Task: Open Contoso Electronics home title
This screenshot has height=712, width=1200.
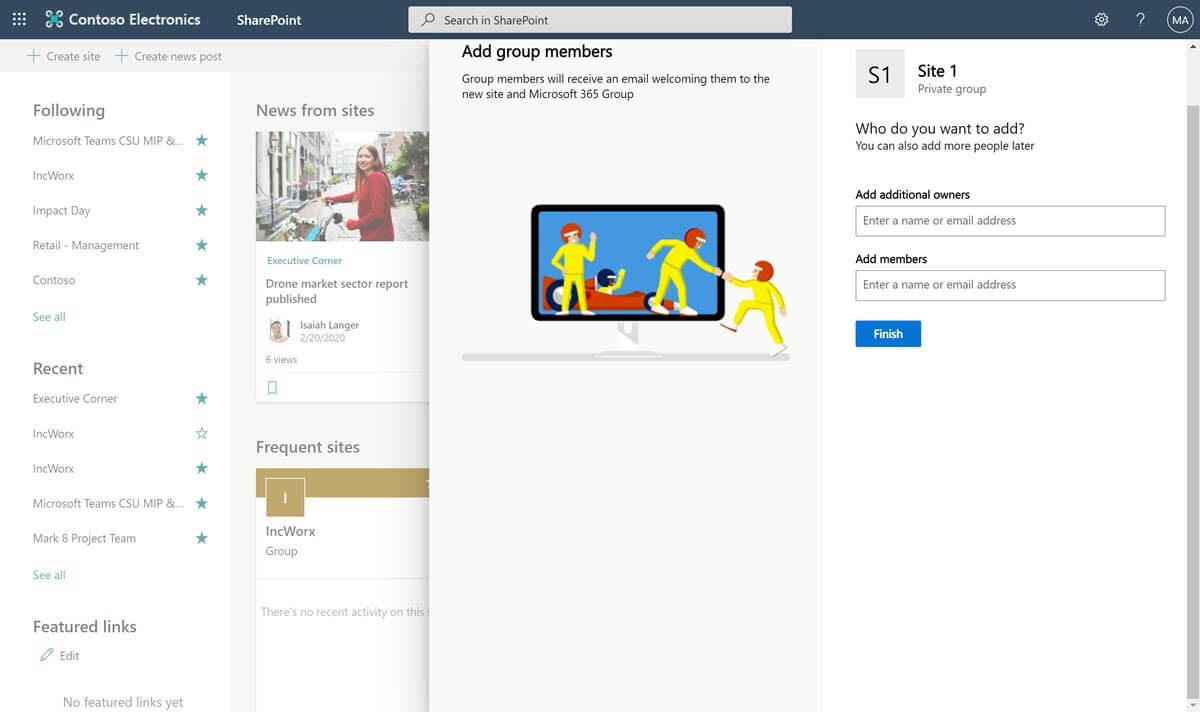Action: point(134,19)
